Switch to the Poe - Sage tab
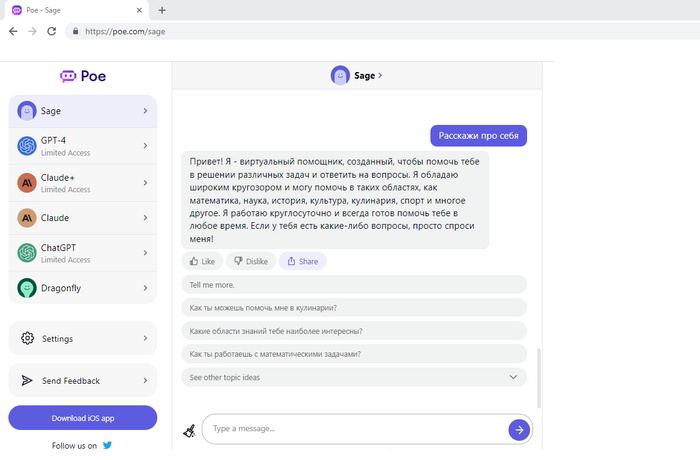700x460 pixels. 77,10
